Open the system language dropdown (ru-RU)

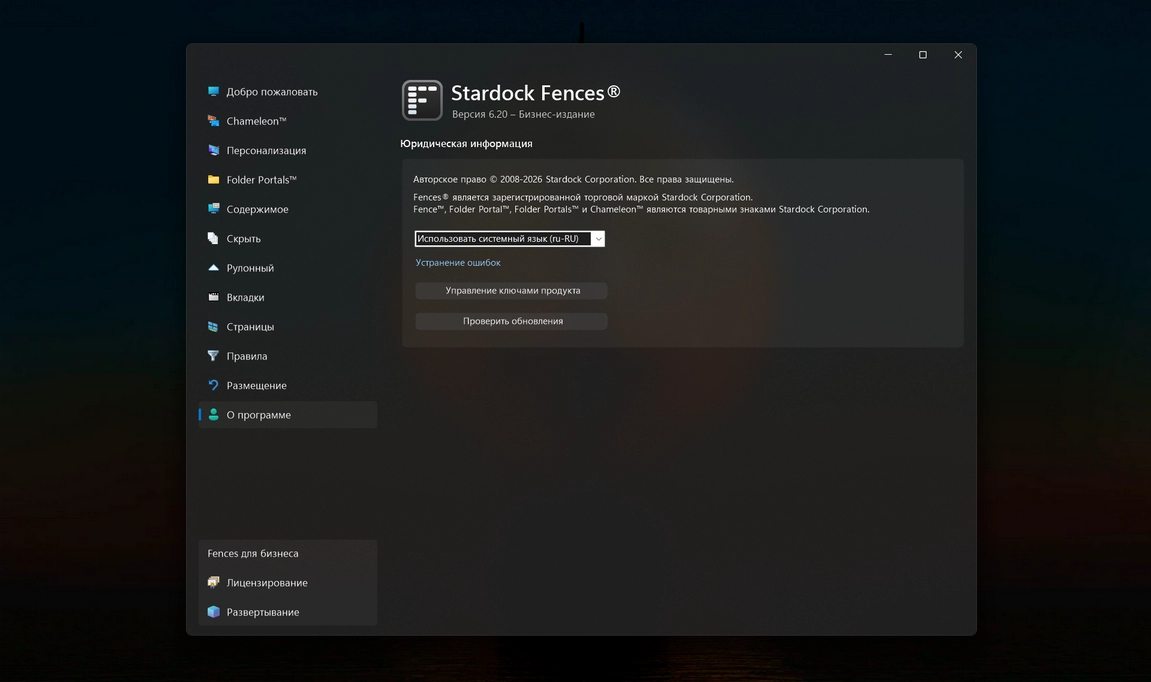[x=509, y=239]
